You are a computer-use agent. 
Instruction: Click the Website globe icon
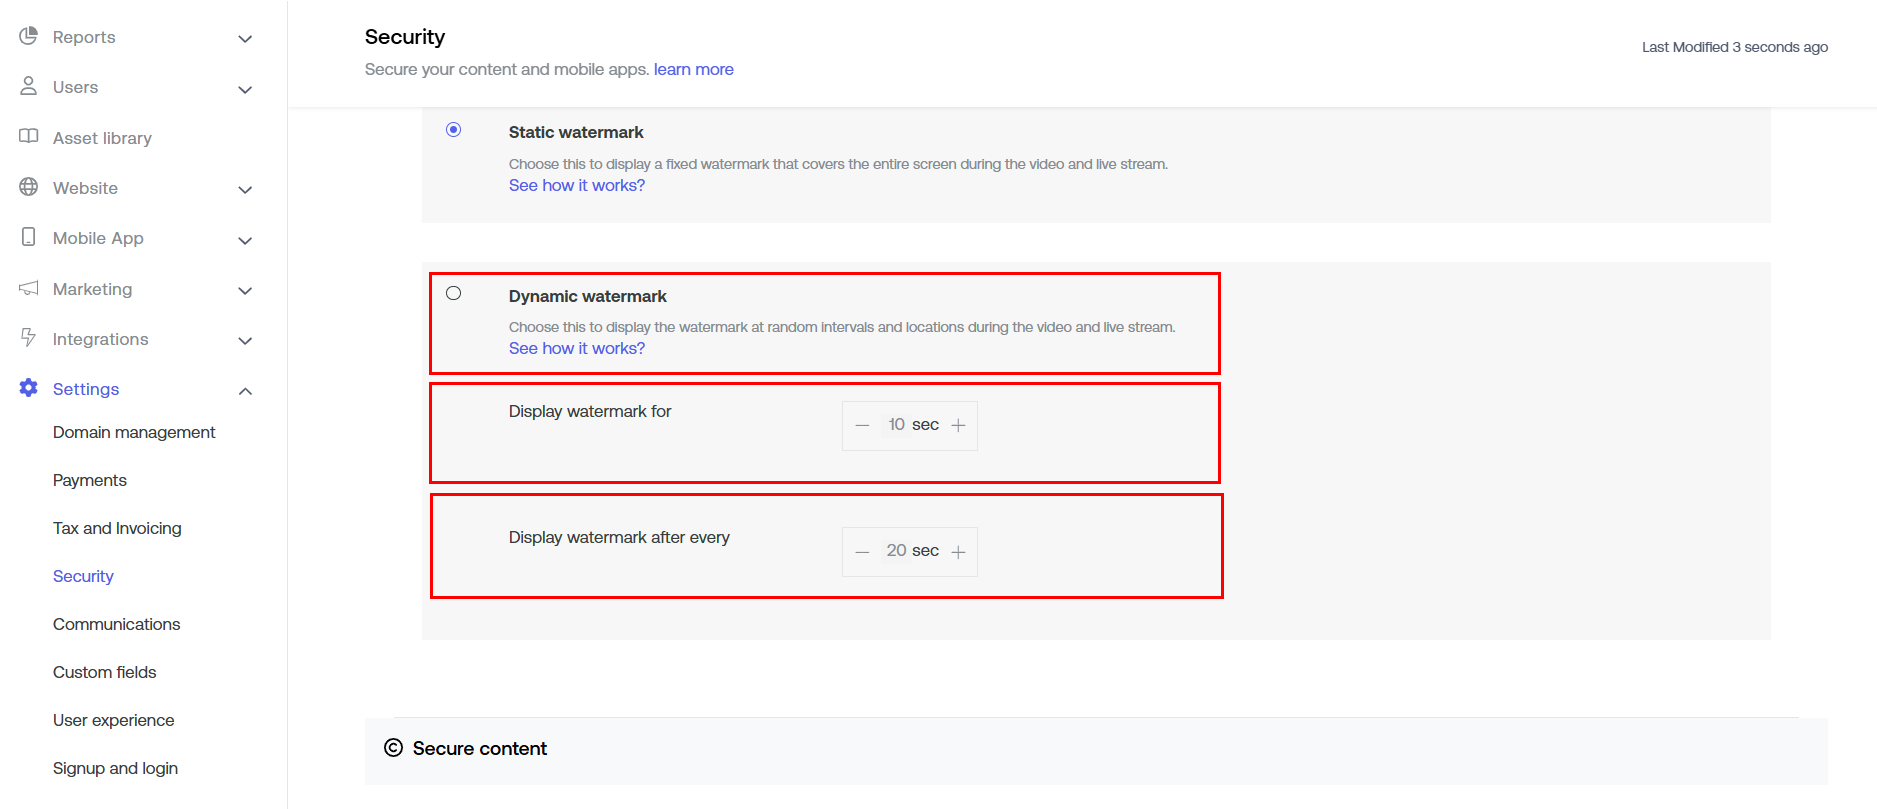(29, 187)
